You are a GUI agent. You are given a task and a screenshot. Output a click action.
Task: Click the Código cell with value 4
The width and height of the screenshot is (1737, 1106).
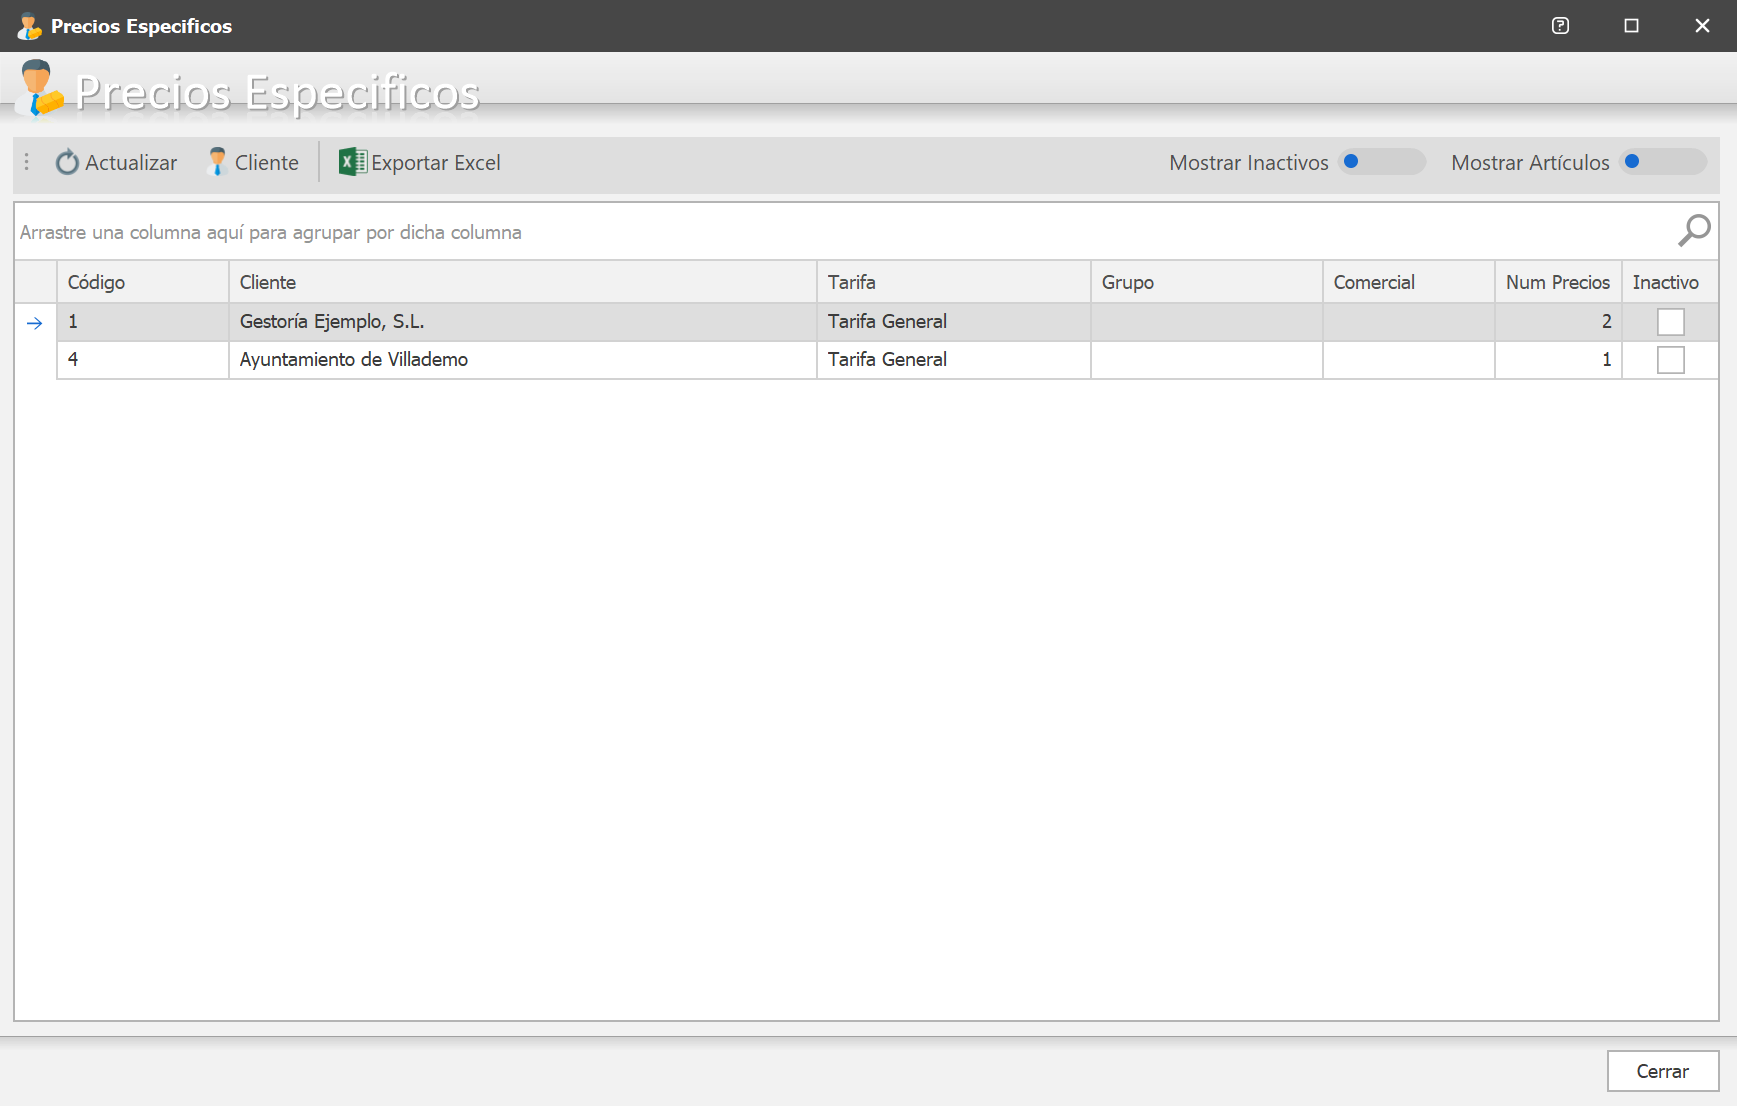coord(143,360)
